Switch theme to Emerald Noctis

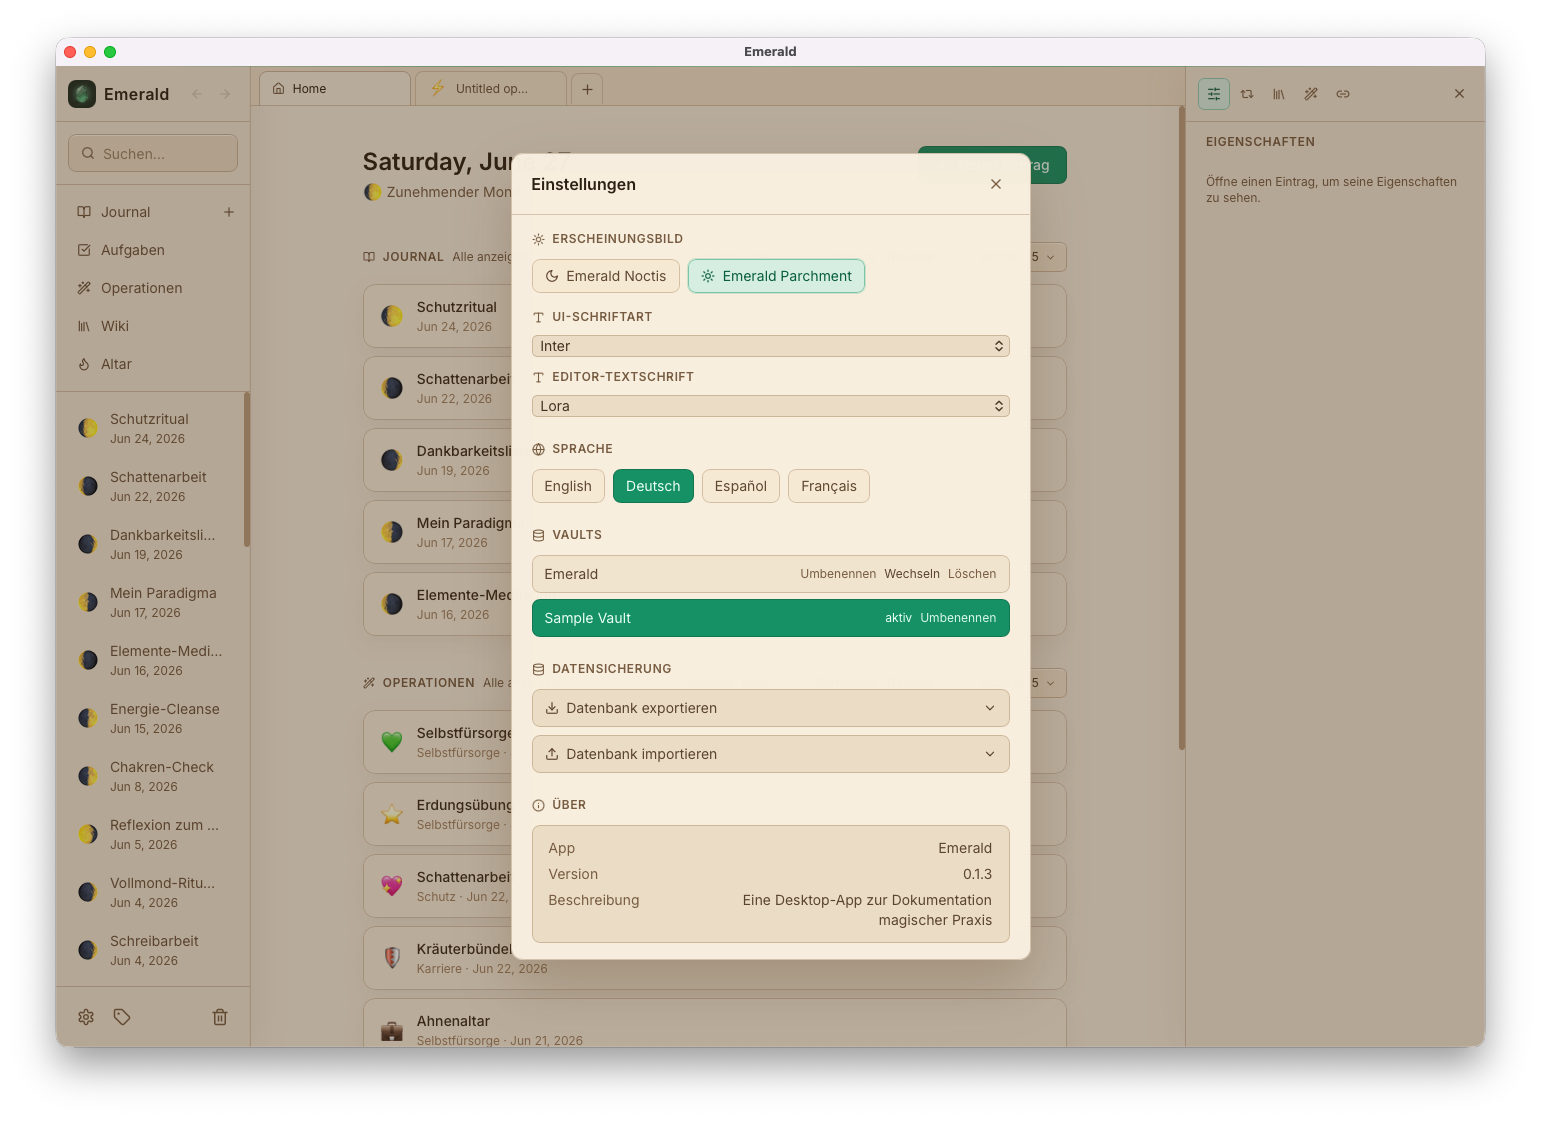606,276
